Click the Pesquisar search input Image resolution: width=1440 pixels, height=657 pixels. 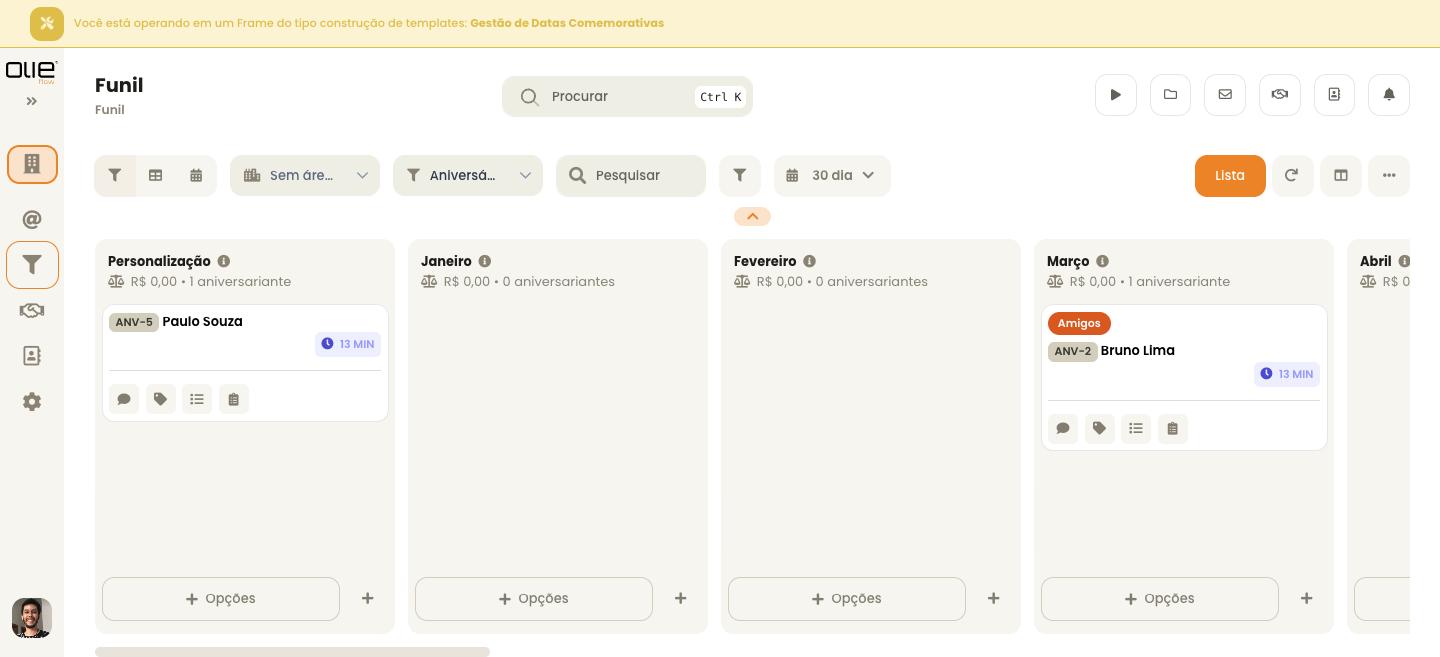click(631, 175)
